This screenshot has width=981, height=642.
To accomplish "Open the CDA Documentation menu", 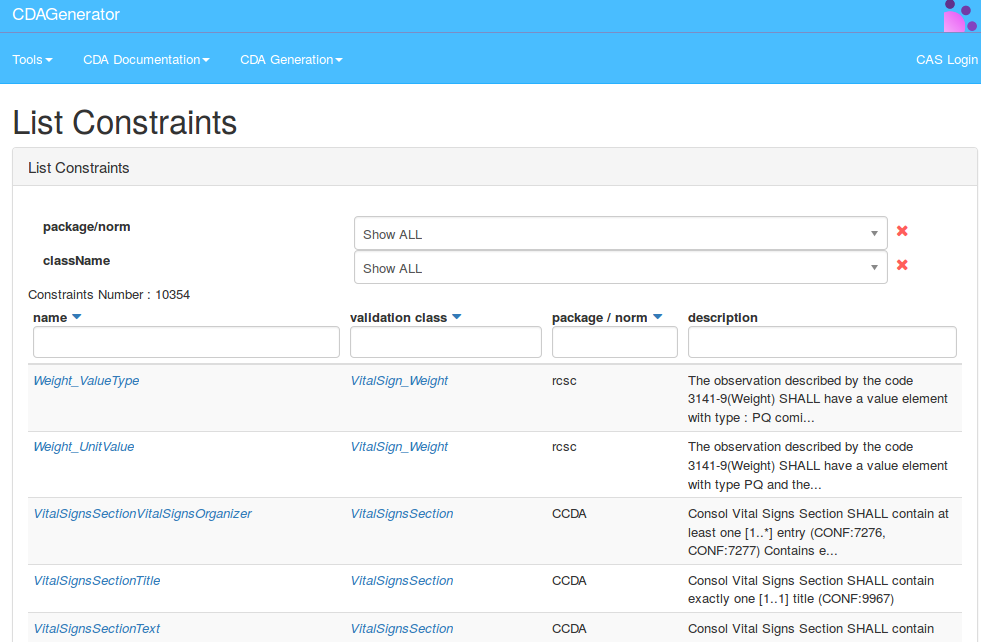I will point(146,60).
